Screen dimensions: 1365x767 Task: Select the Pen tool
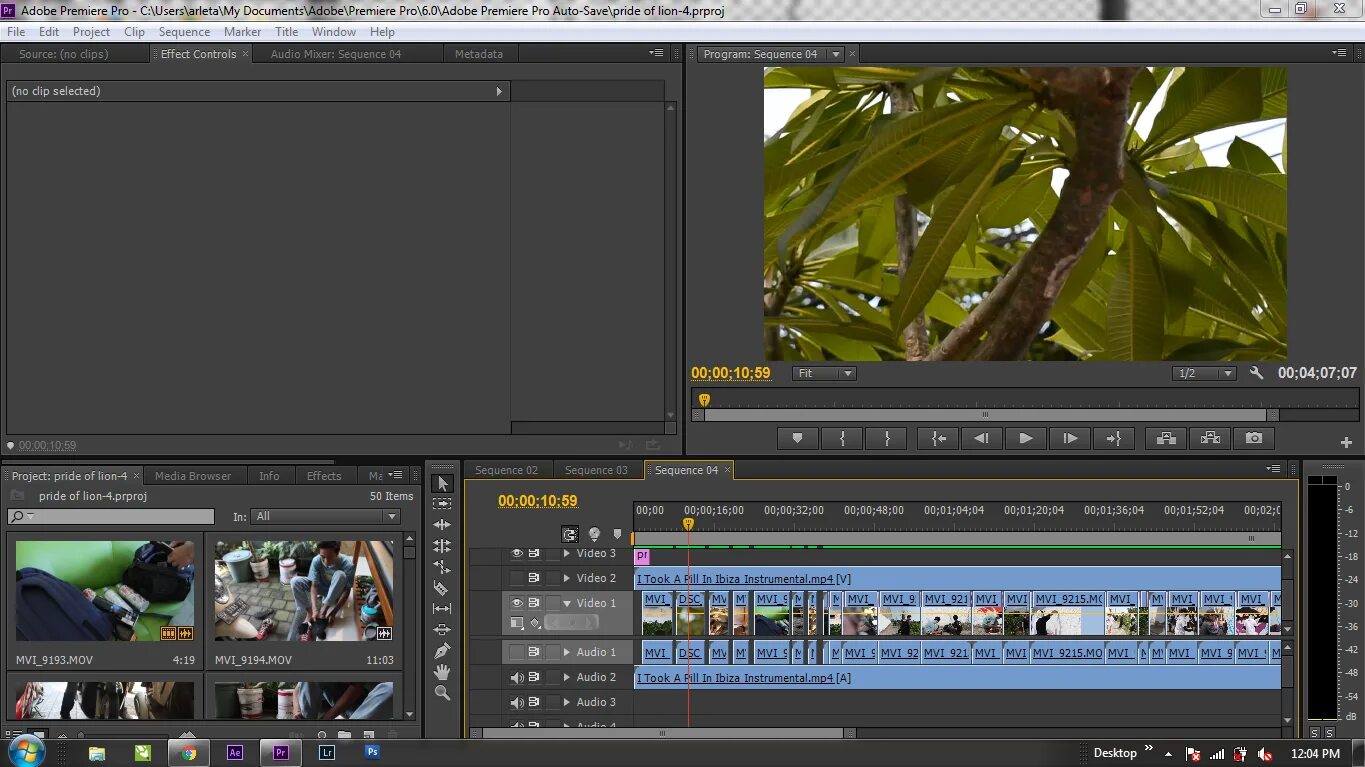click(x=442, y=651)
